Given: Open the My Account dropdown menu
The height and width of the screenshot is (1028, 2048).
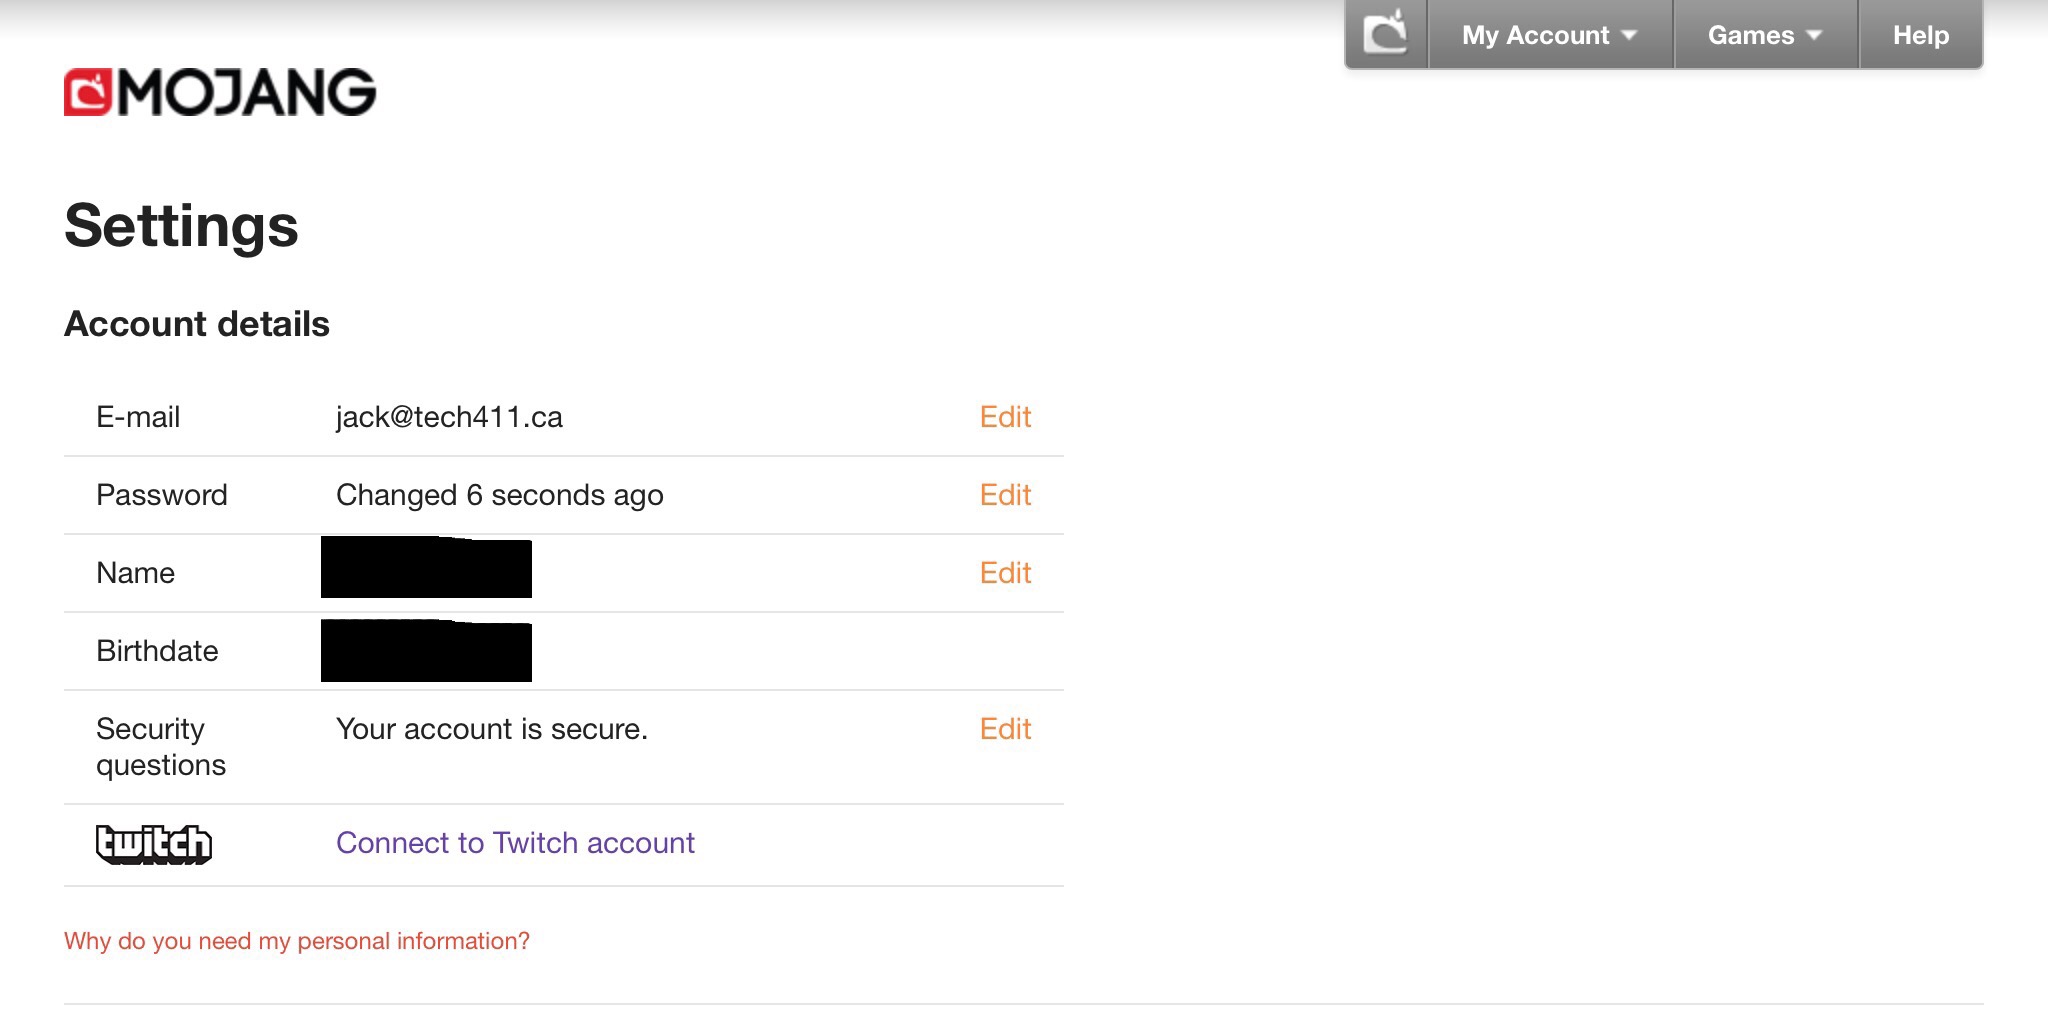Looking at the screenshot, I should pos(1550,35).
